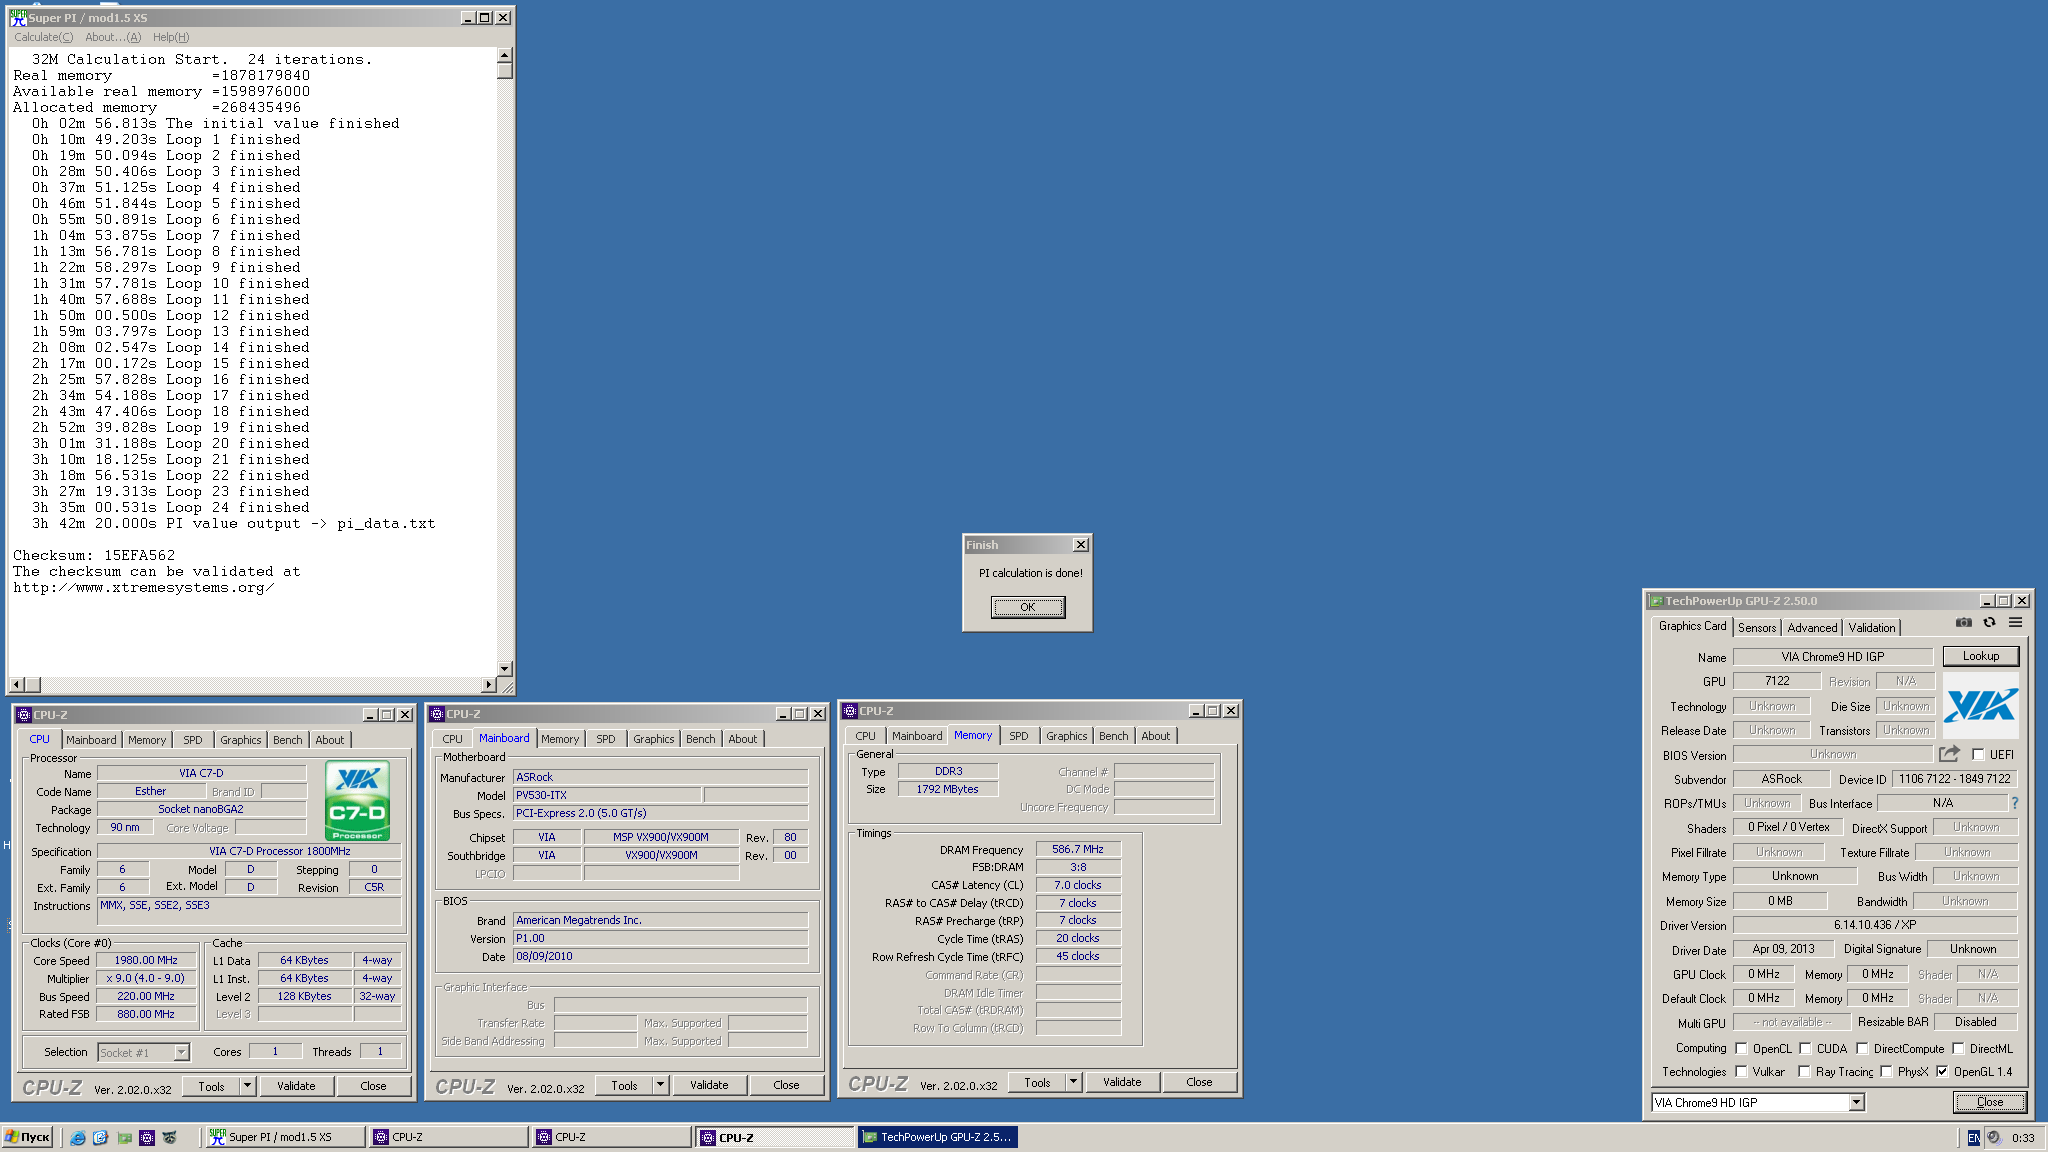Toggle the UEFI checkbox in GPU-Z
Screen dimensions: 2048x1152
pyautogui.click(x=1978, y=755)
